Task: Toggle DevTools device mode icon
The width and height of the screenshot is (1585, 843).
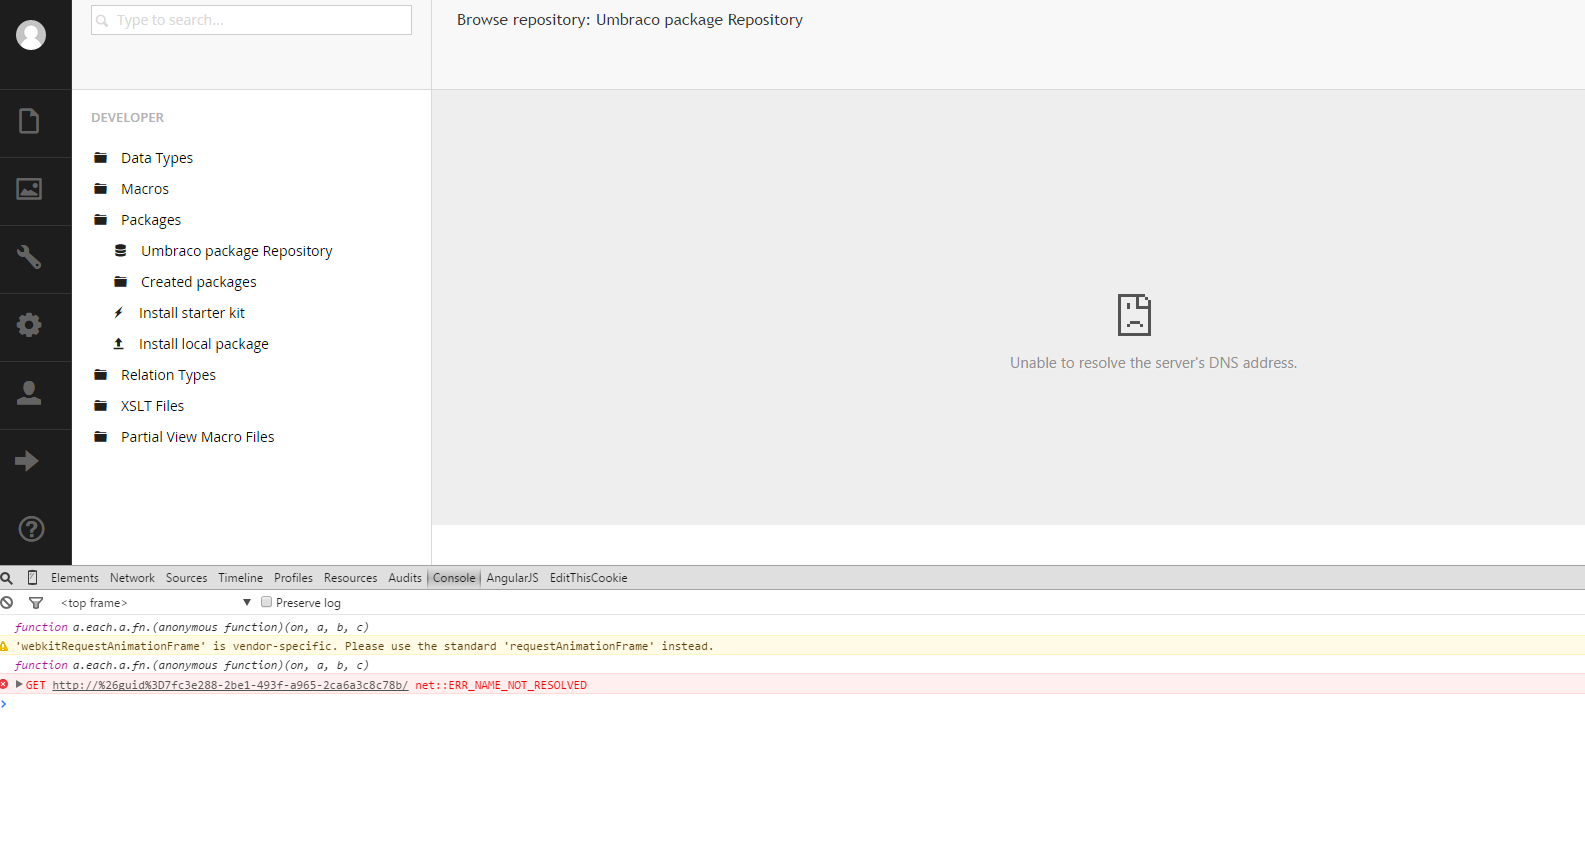Action: click(x=32, y=578)
